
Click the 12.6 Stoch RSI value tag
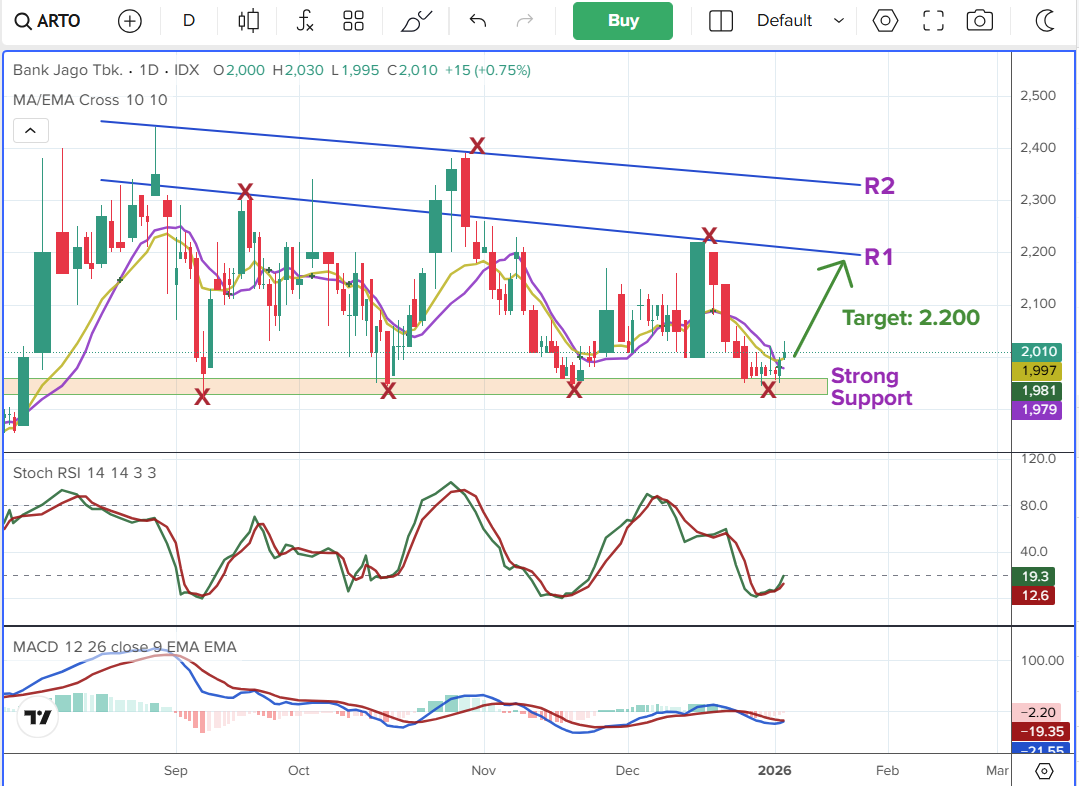click(x=1034, y=595)
